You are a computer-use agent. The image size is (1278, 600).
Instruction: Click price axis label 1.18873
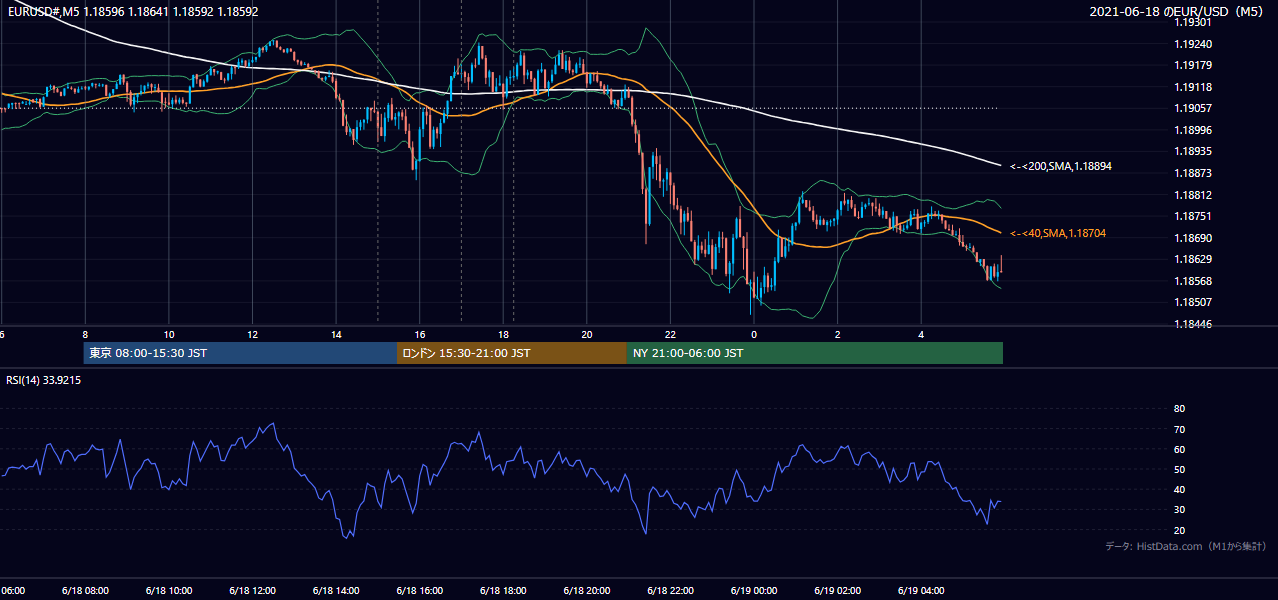coord(1192,173)
